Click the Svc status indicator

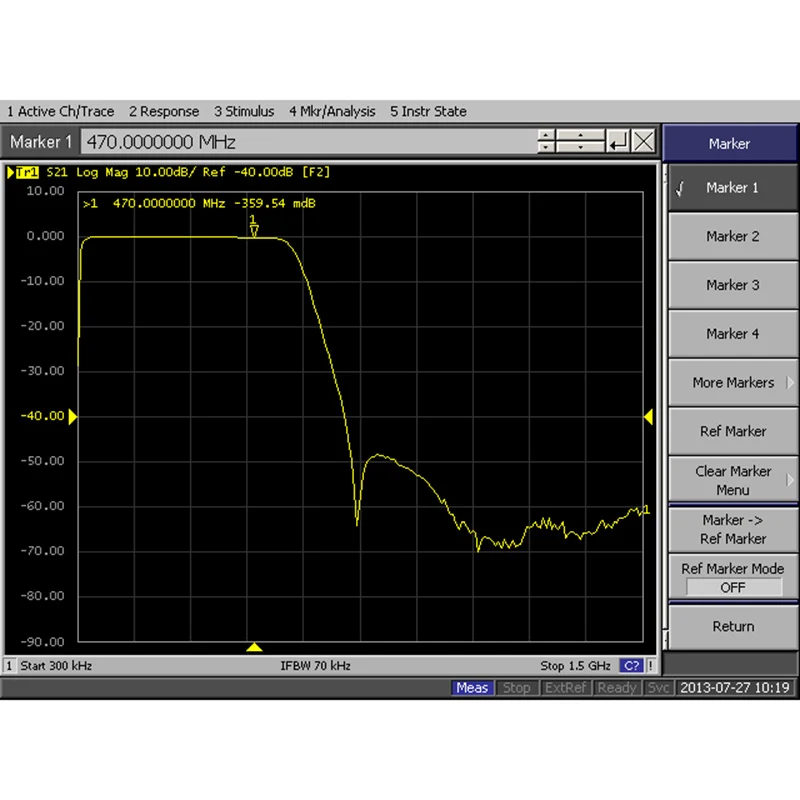point(658,688)
